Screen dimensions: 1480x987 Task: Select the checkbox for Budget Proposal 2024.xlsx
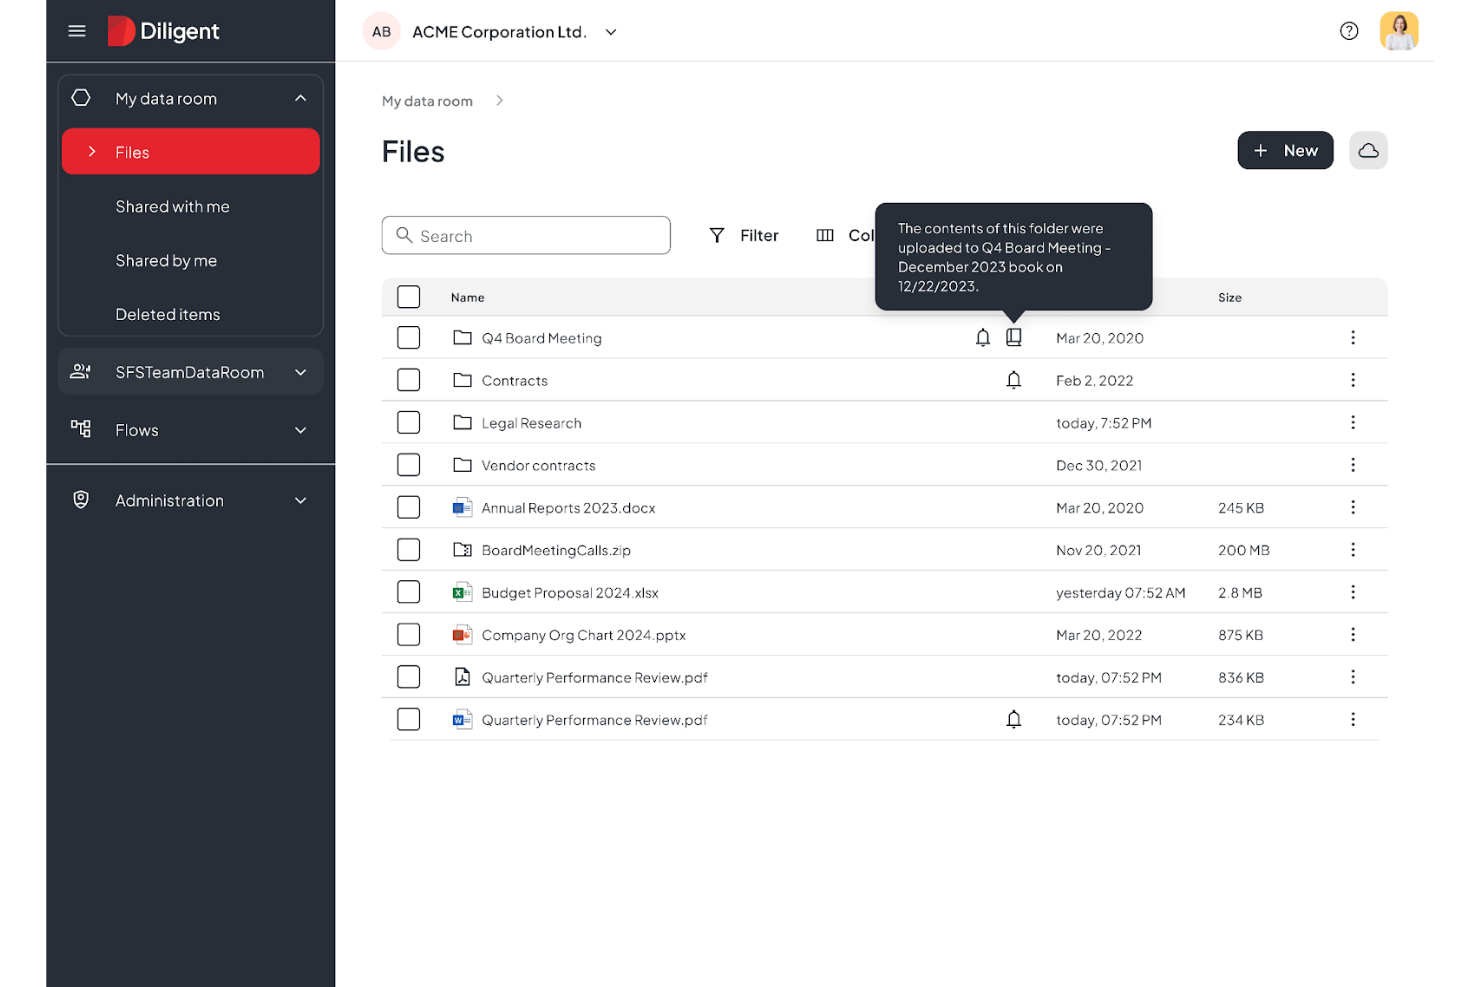(x=408, y=591)
